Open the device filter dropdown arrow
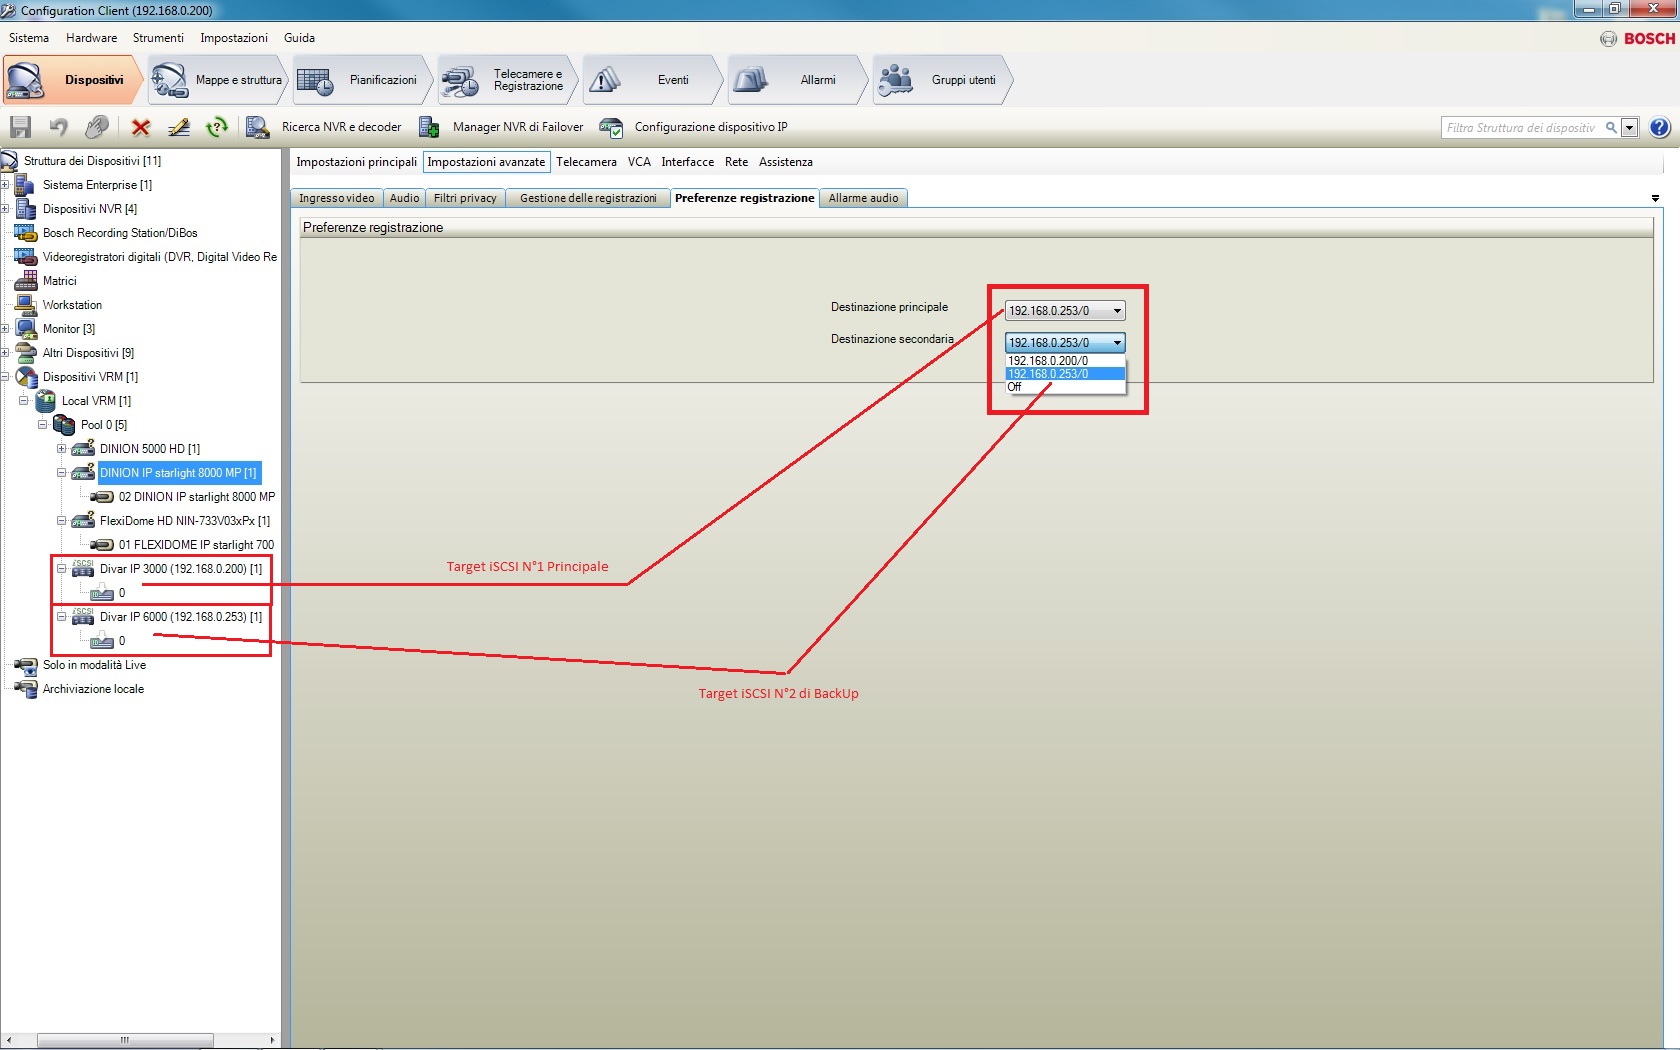This screenshot has height=1050, width=1680. [x=1630, y=128]
